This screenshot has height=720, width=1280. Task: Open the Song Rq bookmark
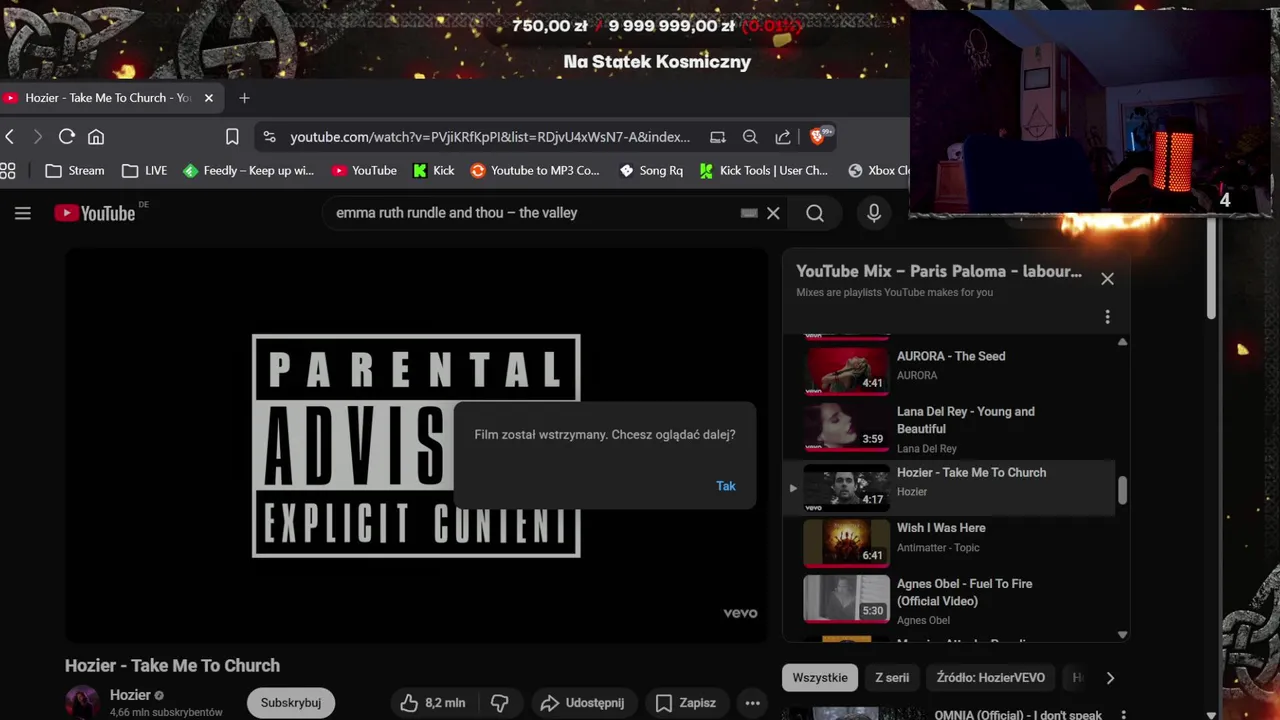coord(651,171)
